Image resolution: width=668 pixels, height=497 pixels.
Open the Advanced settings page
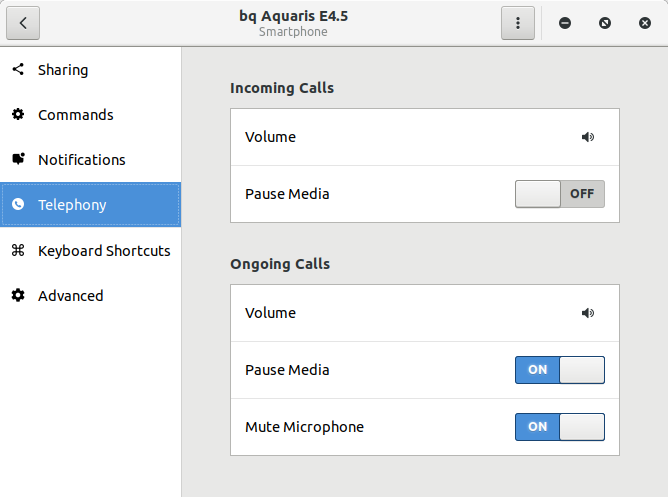click(x=70, y=296)
